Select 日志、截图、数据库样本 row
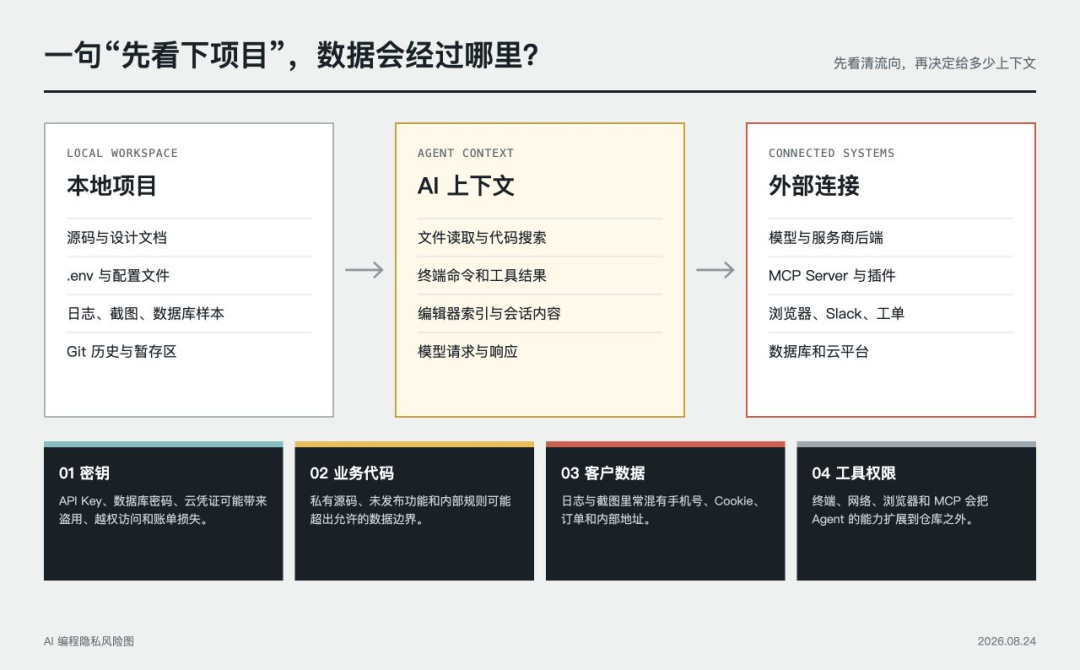This screenshot has width=1080, height=670. point(189,313)
